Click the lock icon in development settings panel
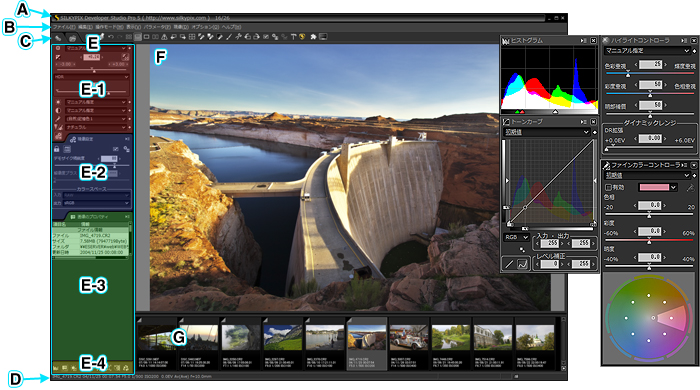Screen dimensions: 700x390 tap(57, 149)
